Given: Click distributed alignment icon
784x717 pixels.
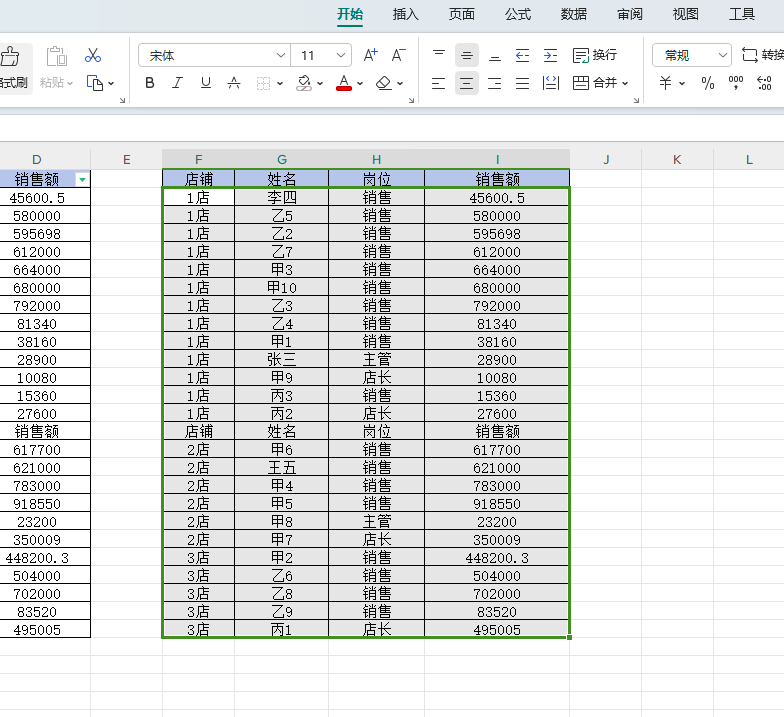Looking at the screenshot, I should [x=550, y=83].
